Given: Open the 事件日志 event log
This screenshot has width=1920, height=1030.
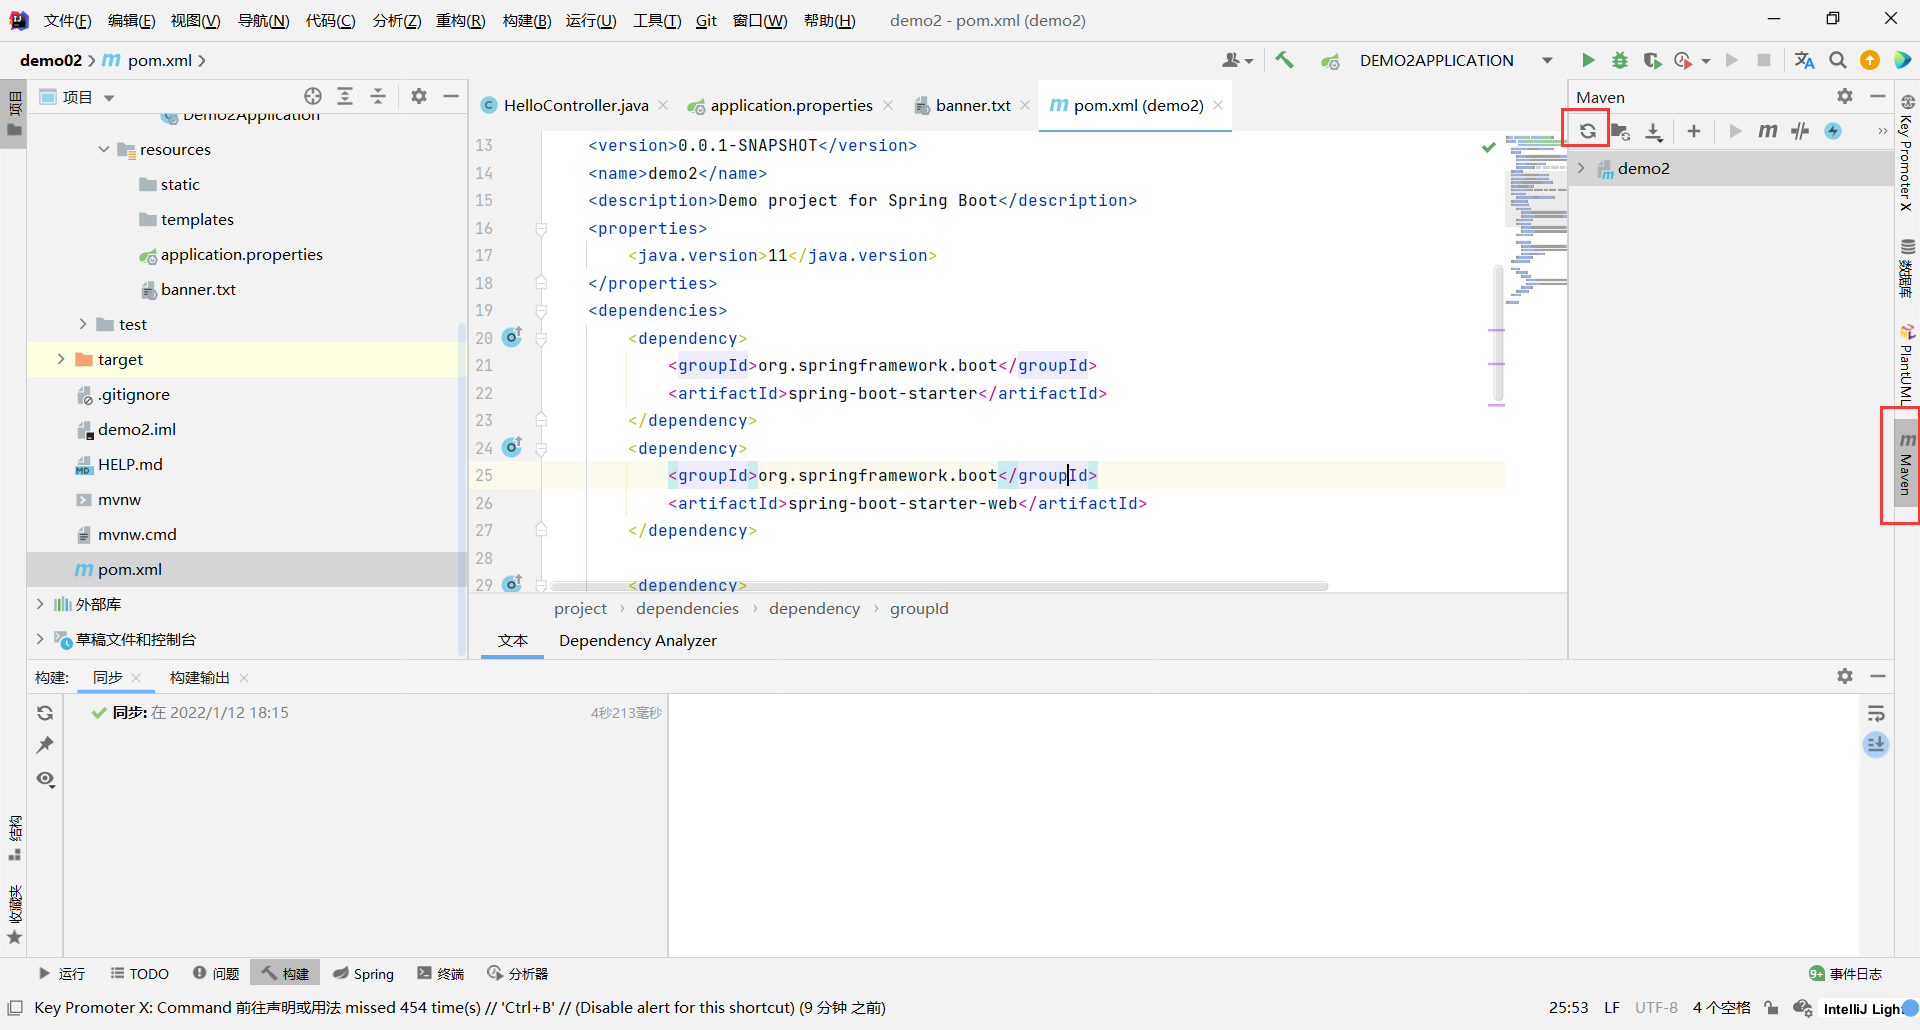Looking at the screenshot, I should 1845,973.
